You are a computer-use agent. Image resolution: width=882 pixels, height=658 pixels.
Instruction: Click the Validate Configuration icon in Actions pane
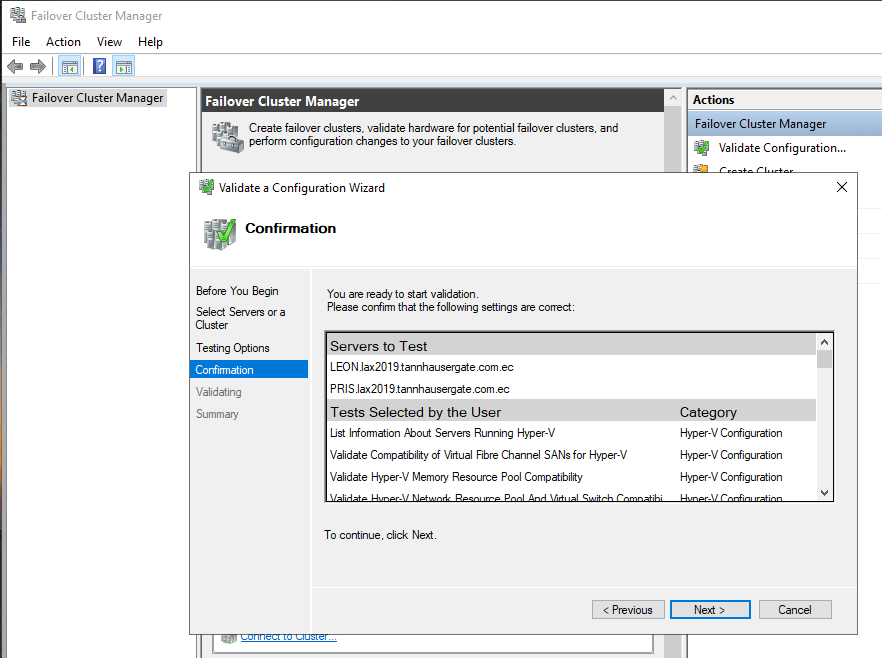pos(701,148)
